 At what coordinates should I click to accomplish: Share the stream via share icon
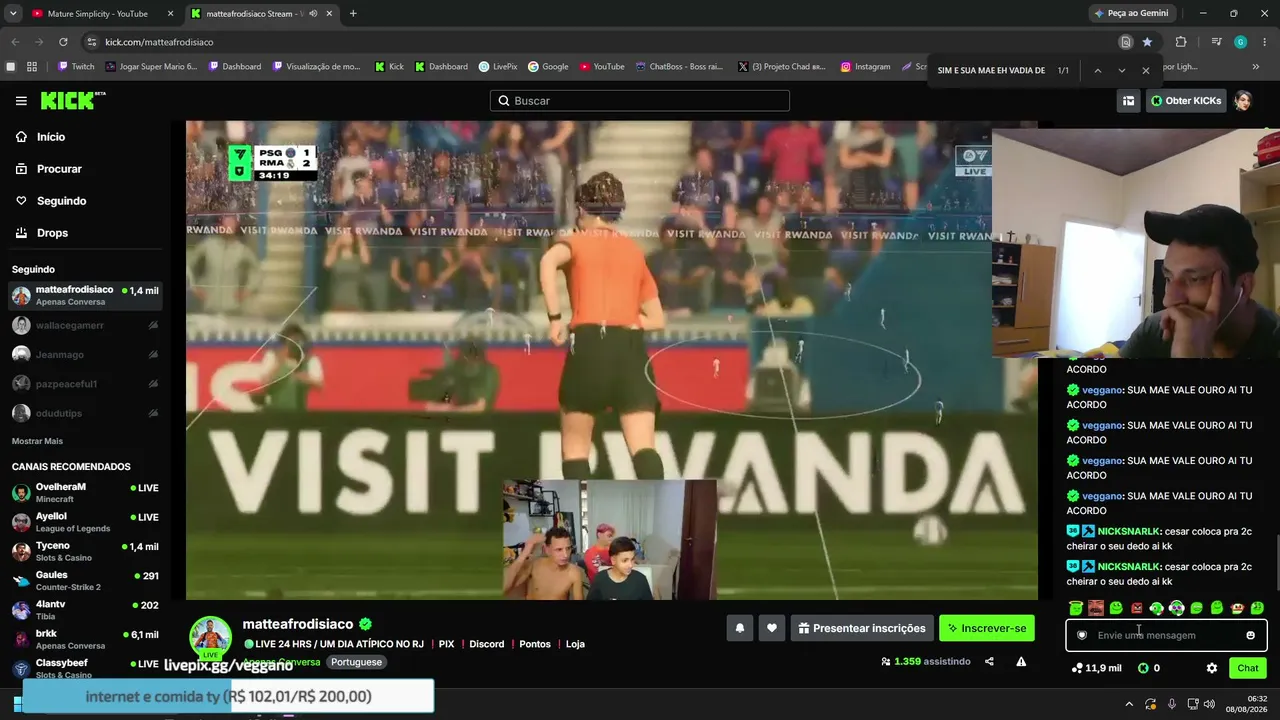[x=989, y=661]
